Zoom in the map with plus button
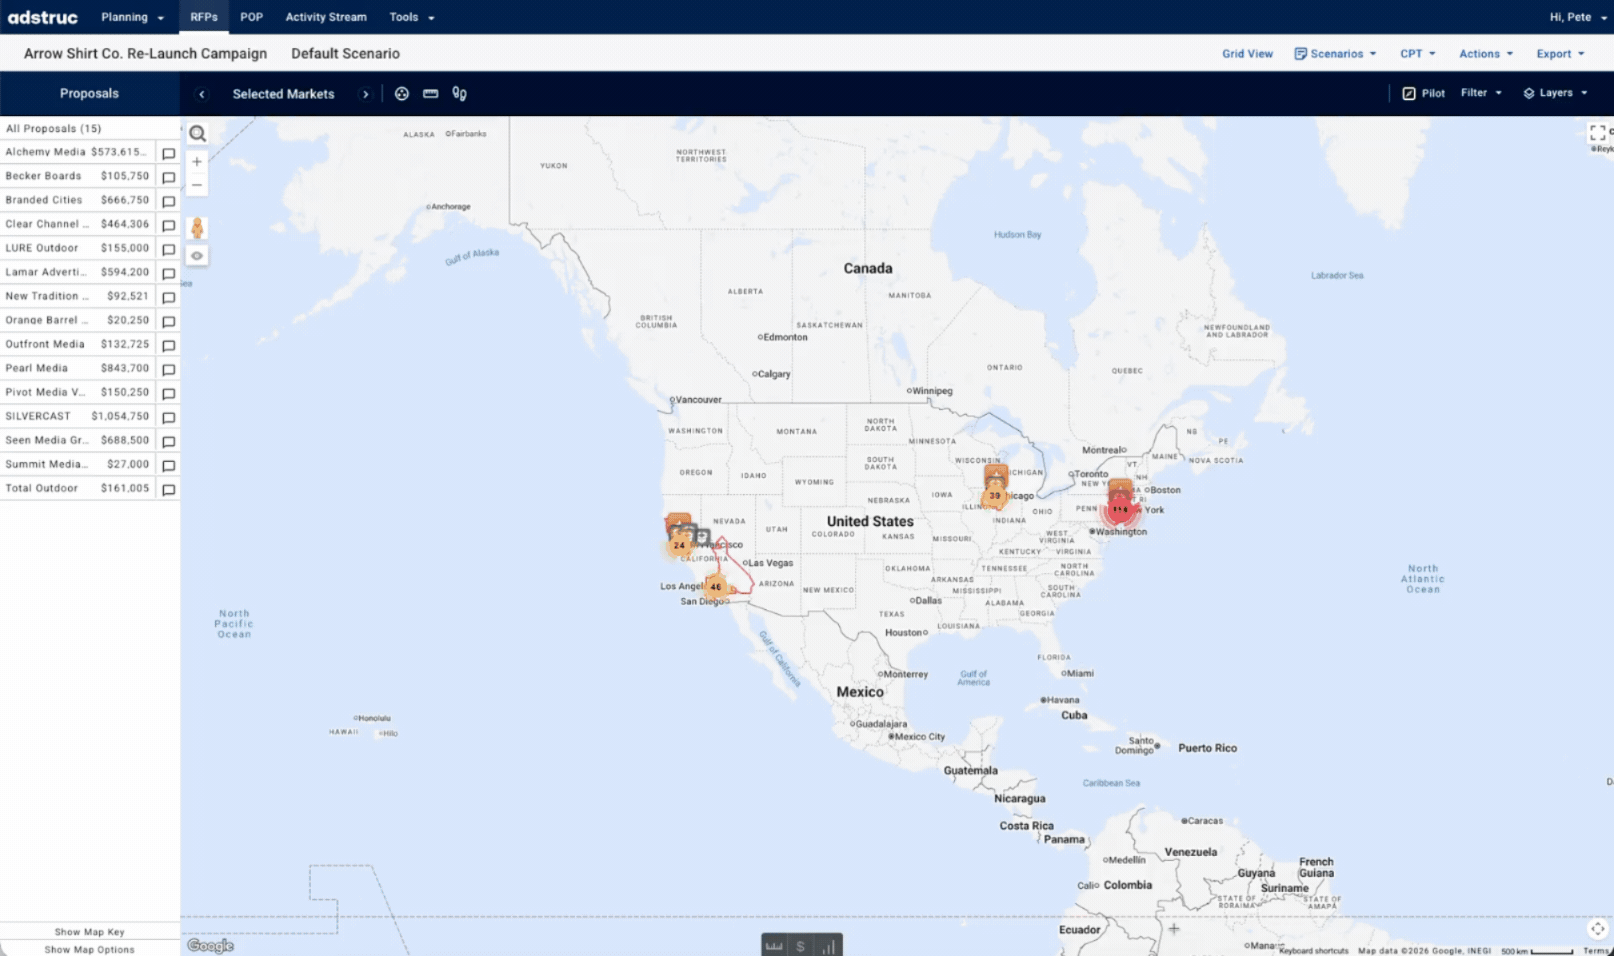Viewport: 1614px width, 956px height. pos(197,161)
